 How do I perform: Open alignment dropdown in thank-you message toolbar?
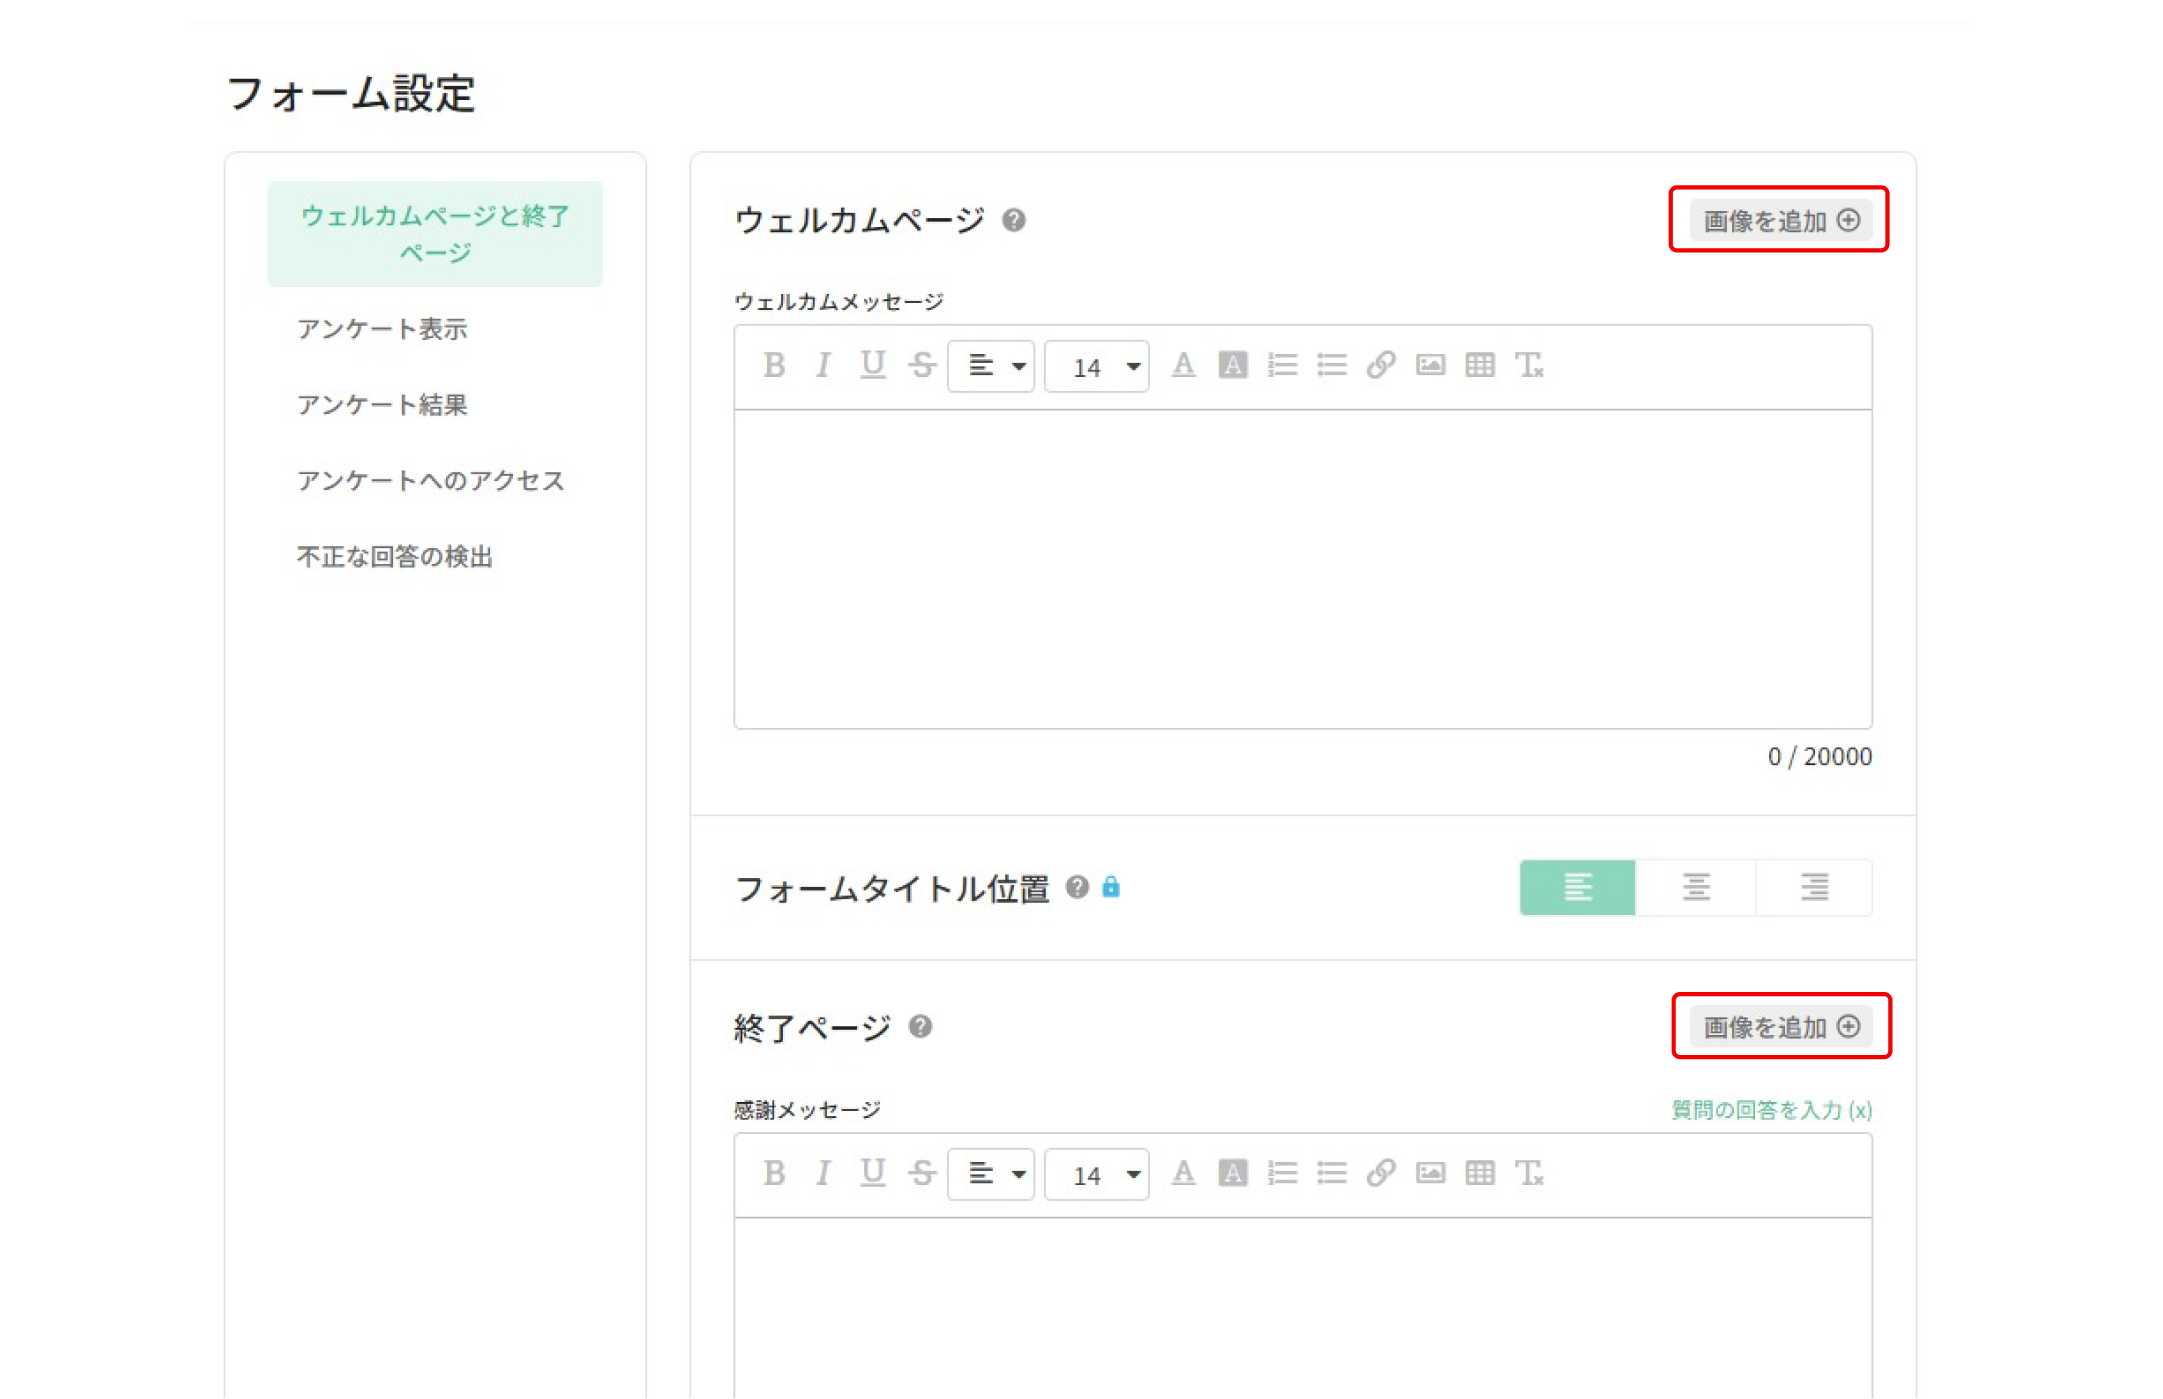point(991,1174)
